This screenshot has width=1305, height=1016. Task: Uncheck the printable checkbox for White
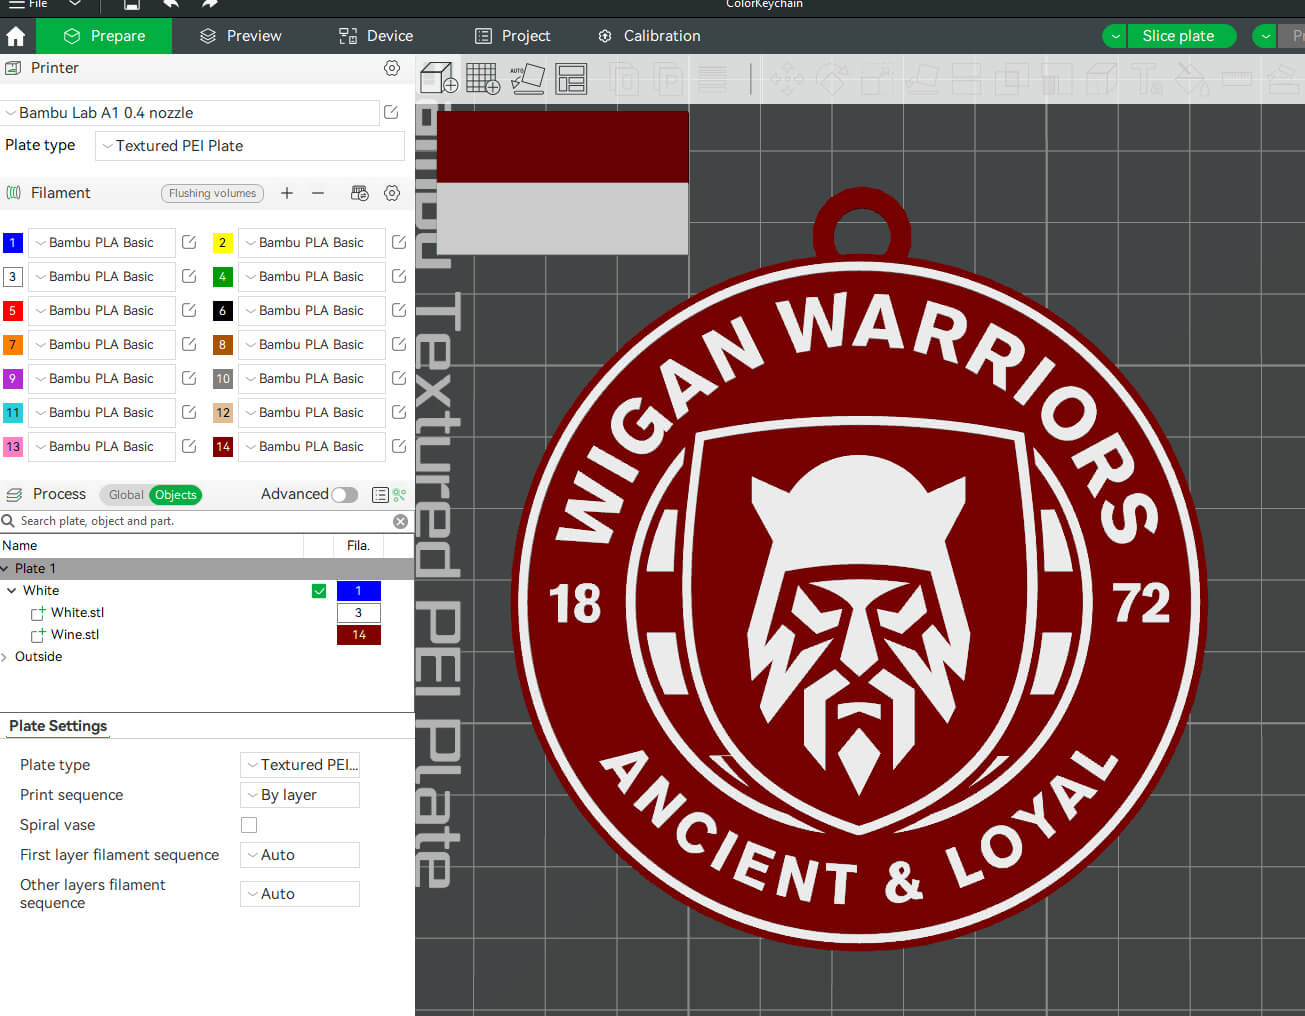pos(319,591)
